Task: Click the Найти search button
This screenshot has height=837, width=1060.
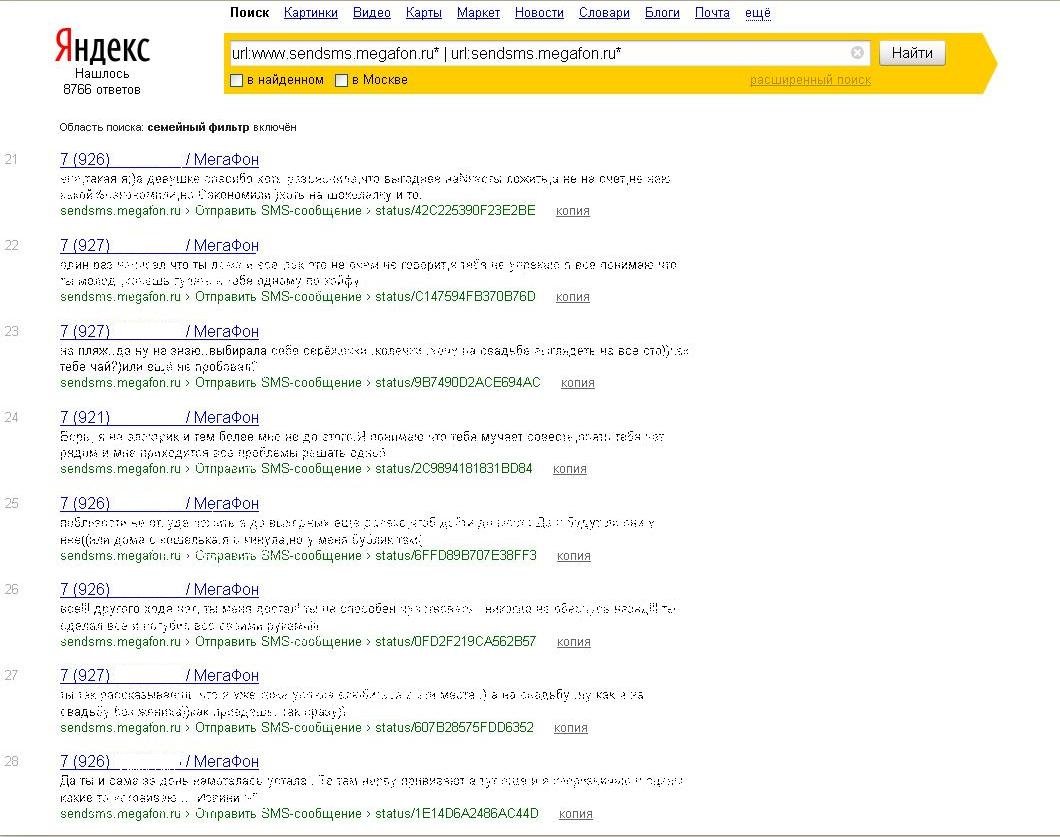Action: [912, 53]
